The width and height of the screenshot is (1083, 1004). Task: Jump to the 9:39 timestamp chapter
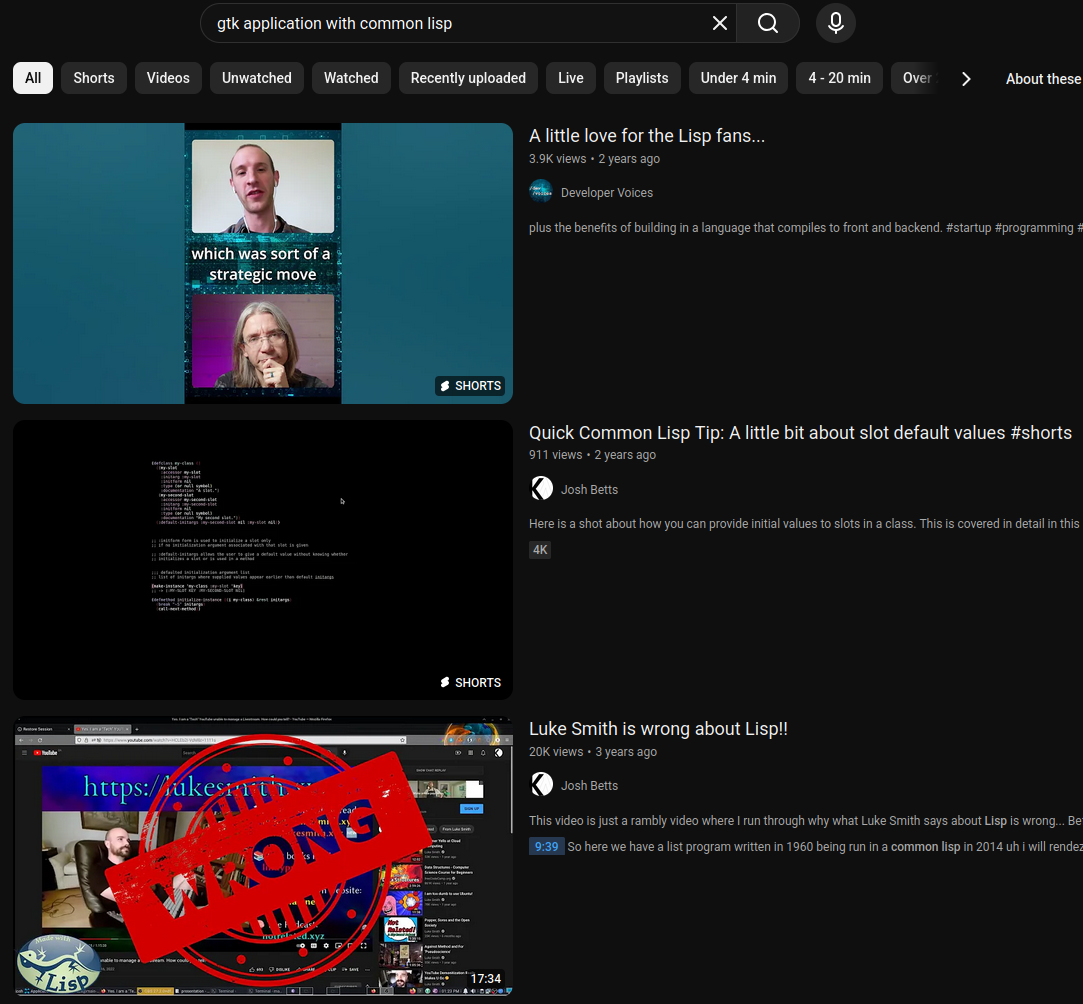click(x=546, y=847)
